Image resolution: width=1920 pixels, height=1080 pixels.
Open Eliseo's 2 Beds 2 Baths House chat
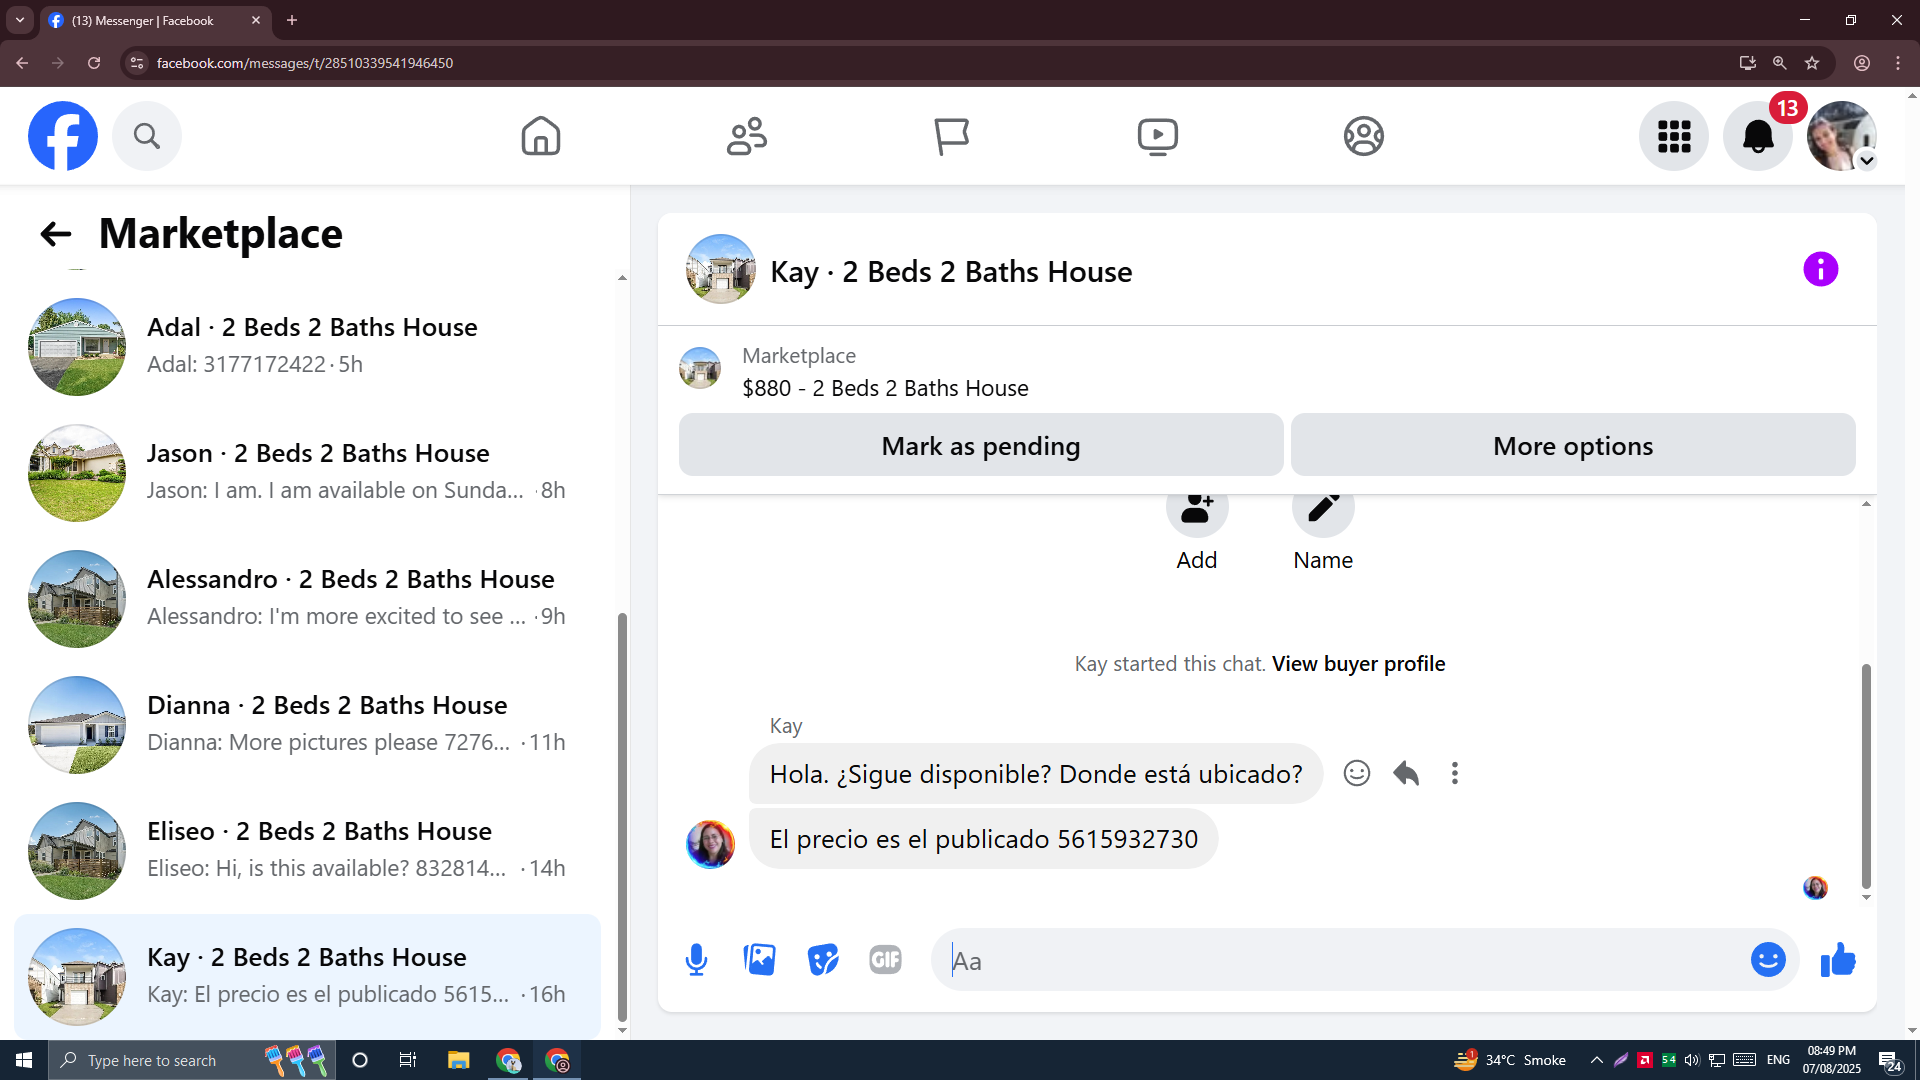click(308, 851)
